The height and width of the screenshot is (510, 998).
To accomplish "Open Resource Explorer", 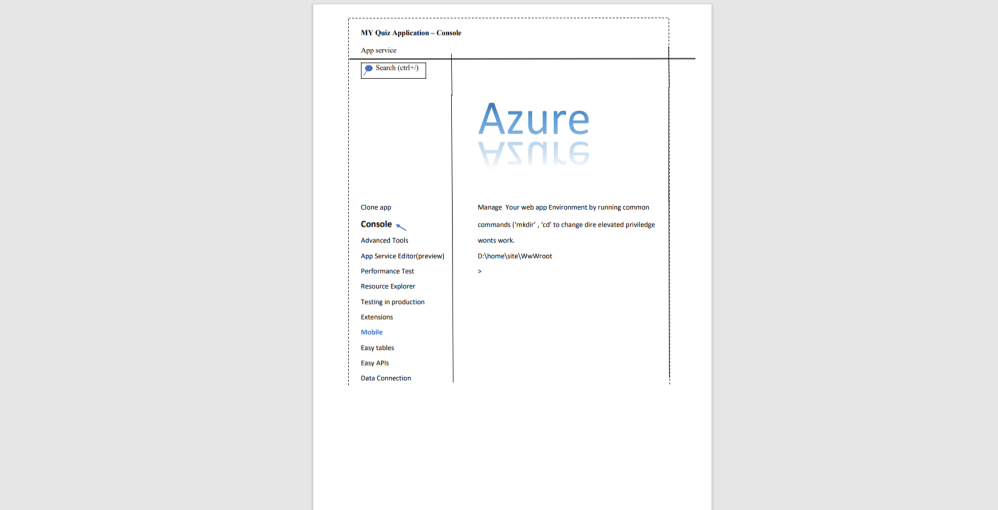I will tap(388, 286).
